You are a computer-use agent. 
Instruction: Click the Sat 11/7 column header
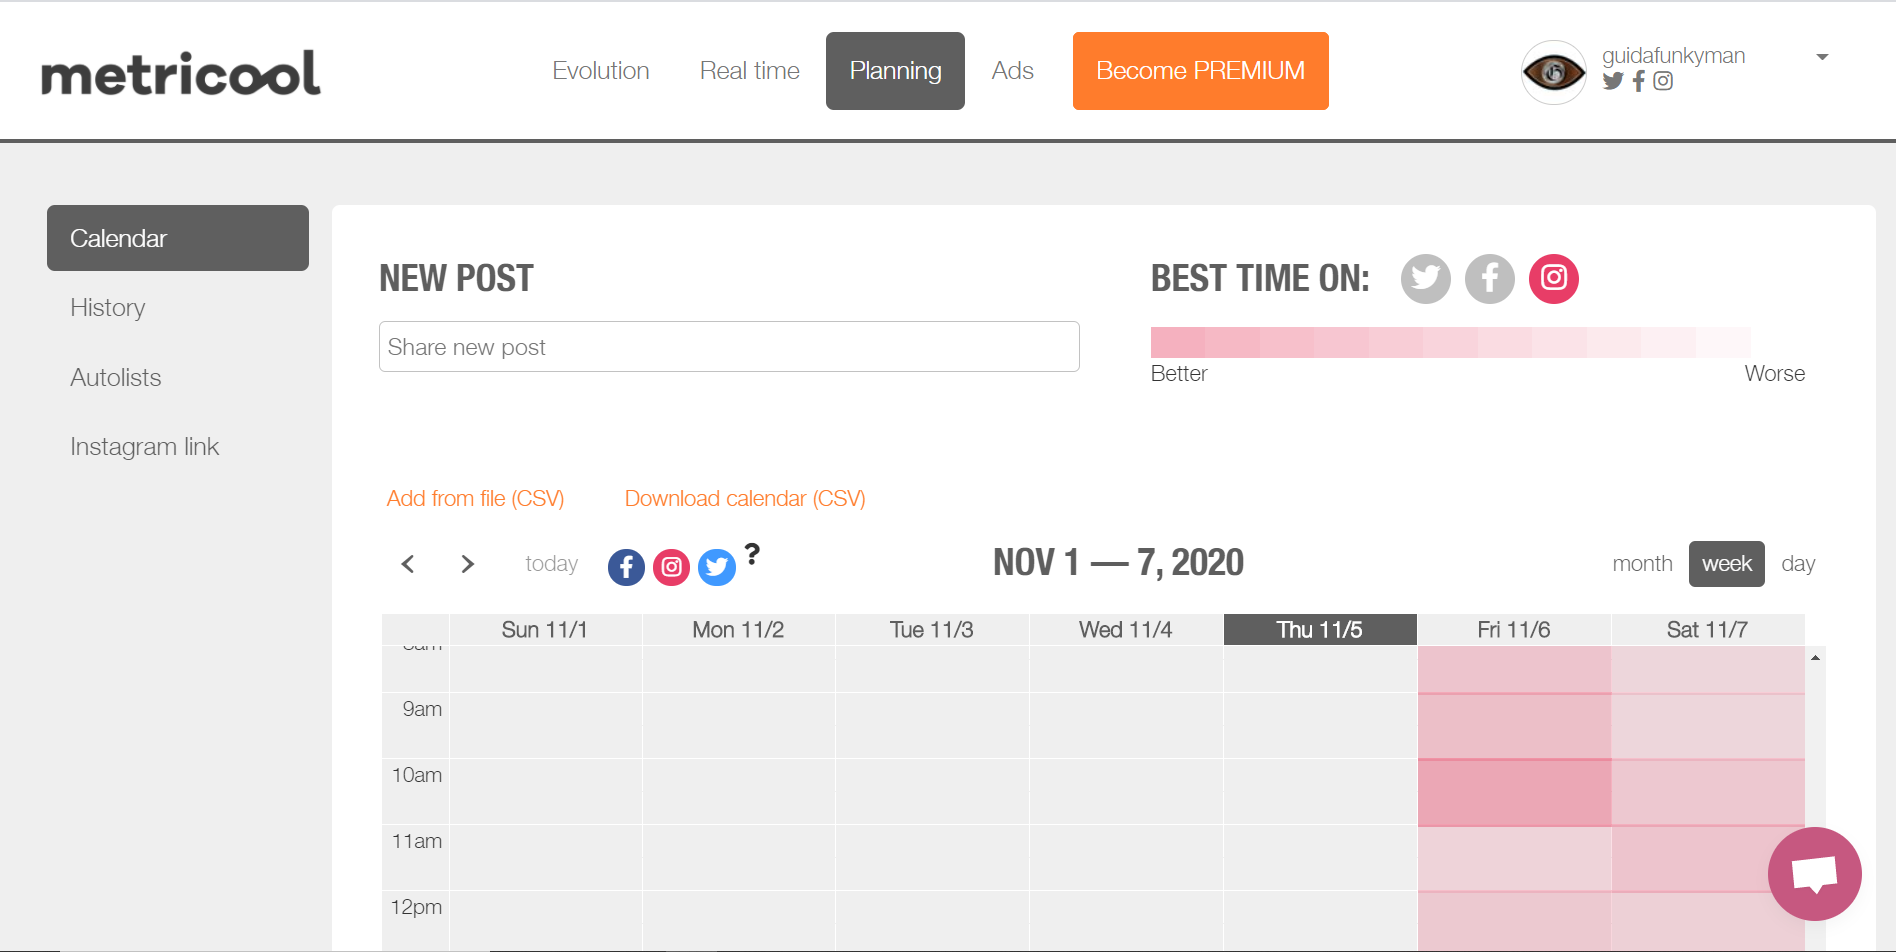click(x=1708, y=630)
